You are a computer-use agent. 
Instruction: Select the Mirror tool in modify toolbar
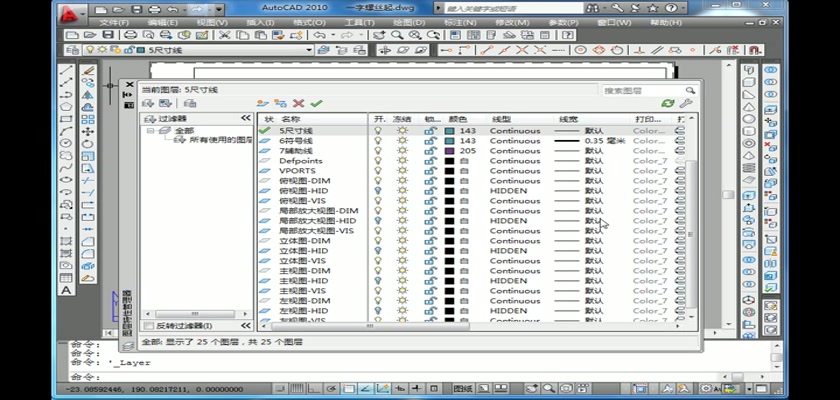[x=88, y=95]
